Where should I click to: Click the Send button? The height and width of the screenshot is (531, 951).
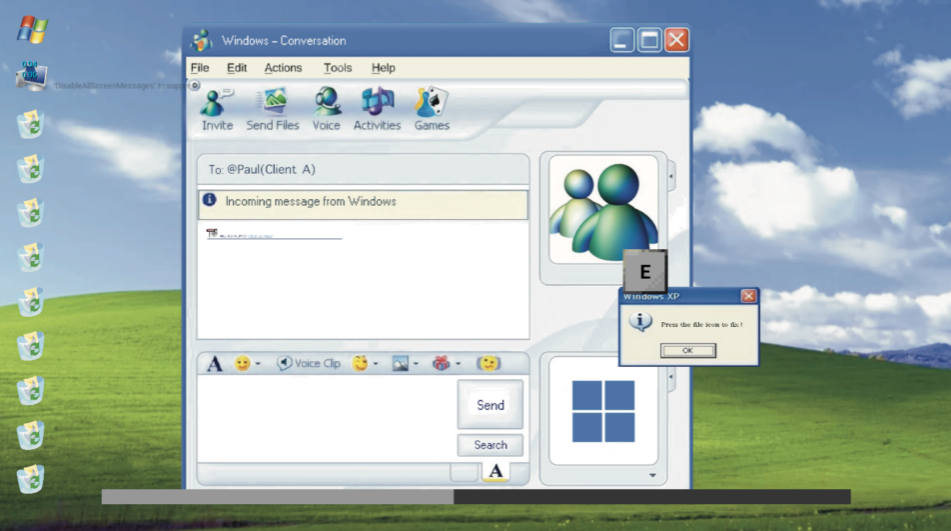pos(490,405)
